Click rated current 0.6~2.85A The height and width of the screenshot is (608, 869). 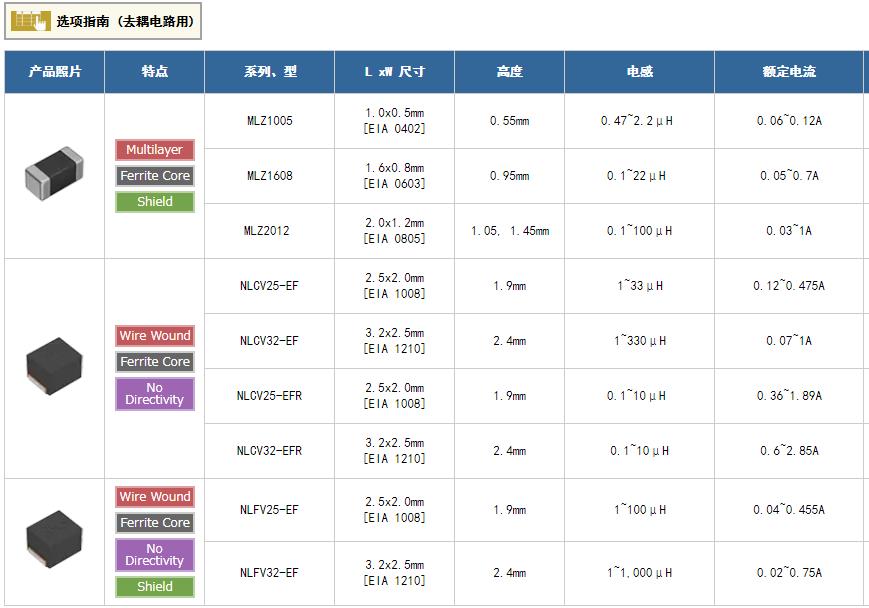pyautogui.click(x=789, y=451)
